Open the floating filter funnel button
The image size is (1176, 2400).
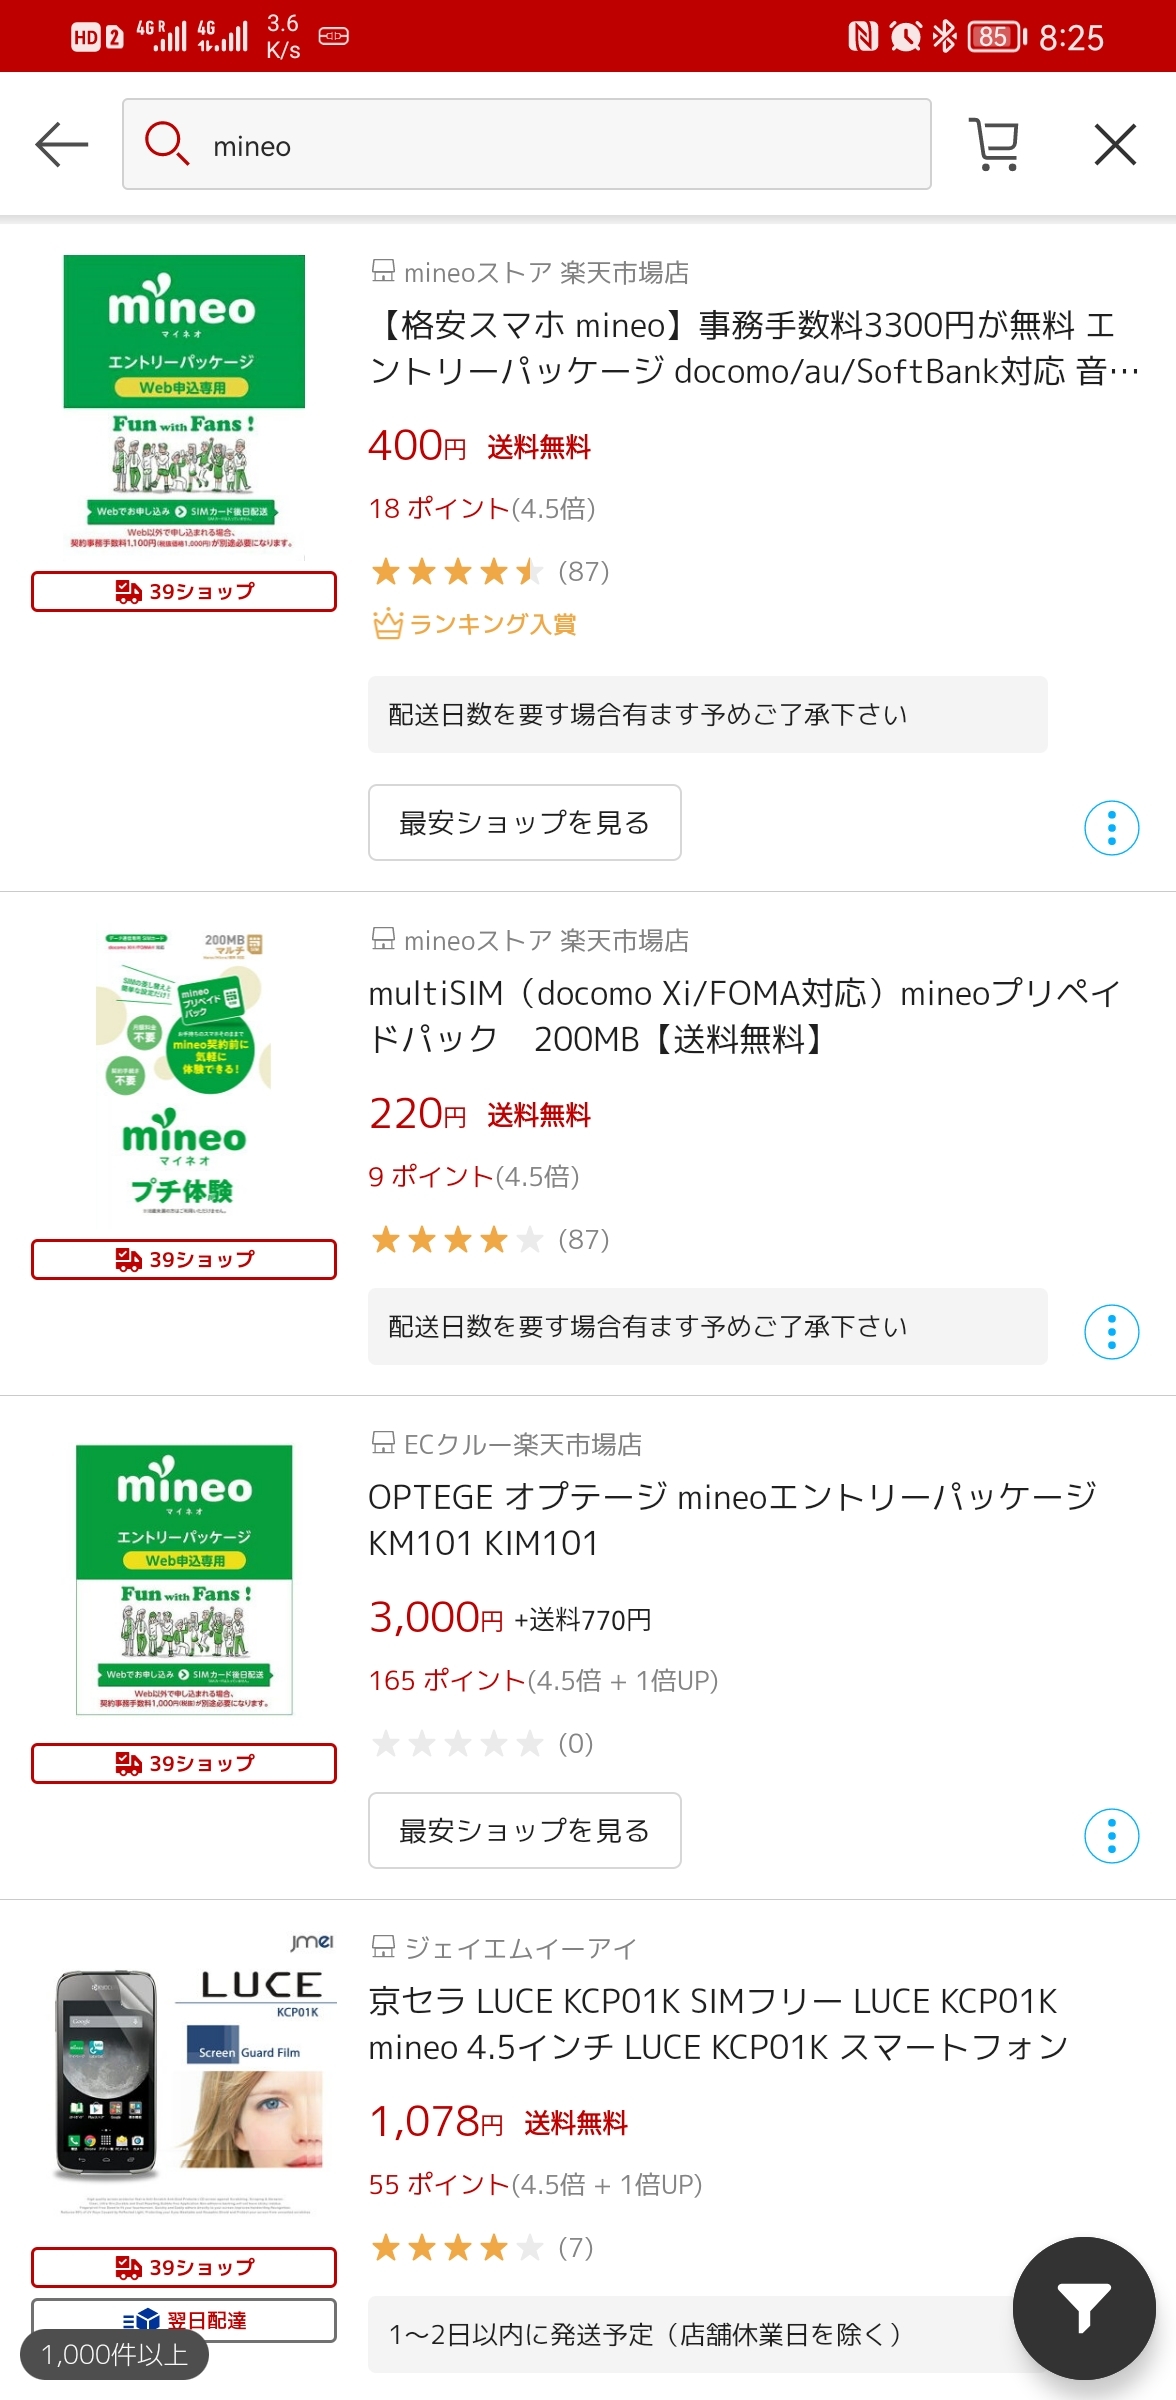[x=1083, y=2307]
